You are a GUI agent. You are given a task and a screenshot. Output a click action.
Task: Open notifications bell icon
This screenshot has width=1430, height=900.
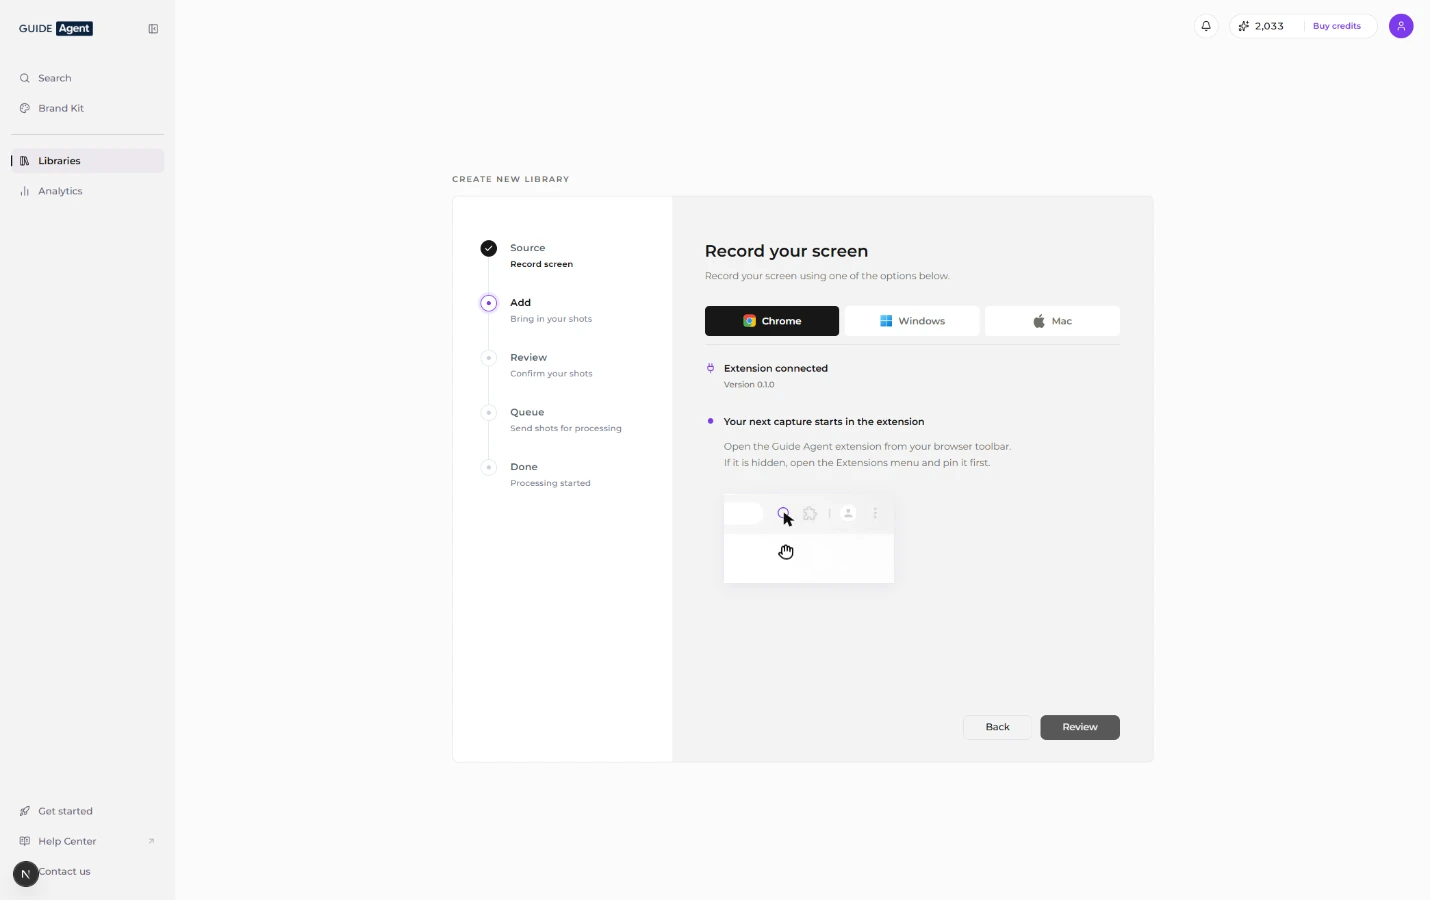click(1206, 26)
